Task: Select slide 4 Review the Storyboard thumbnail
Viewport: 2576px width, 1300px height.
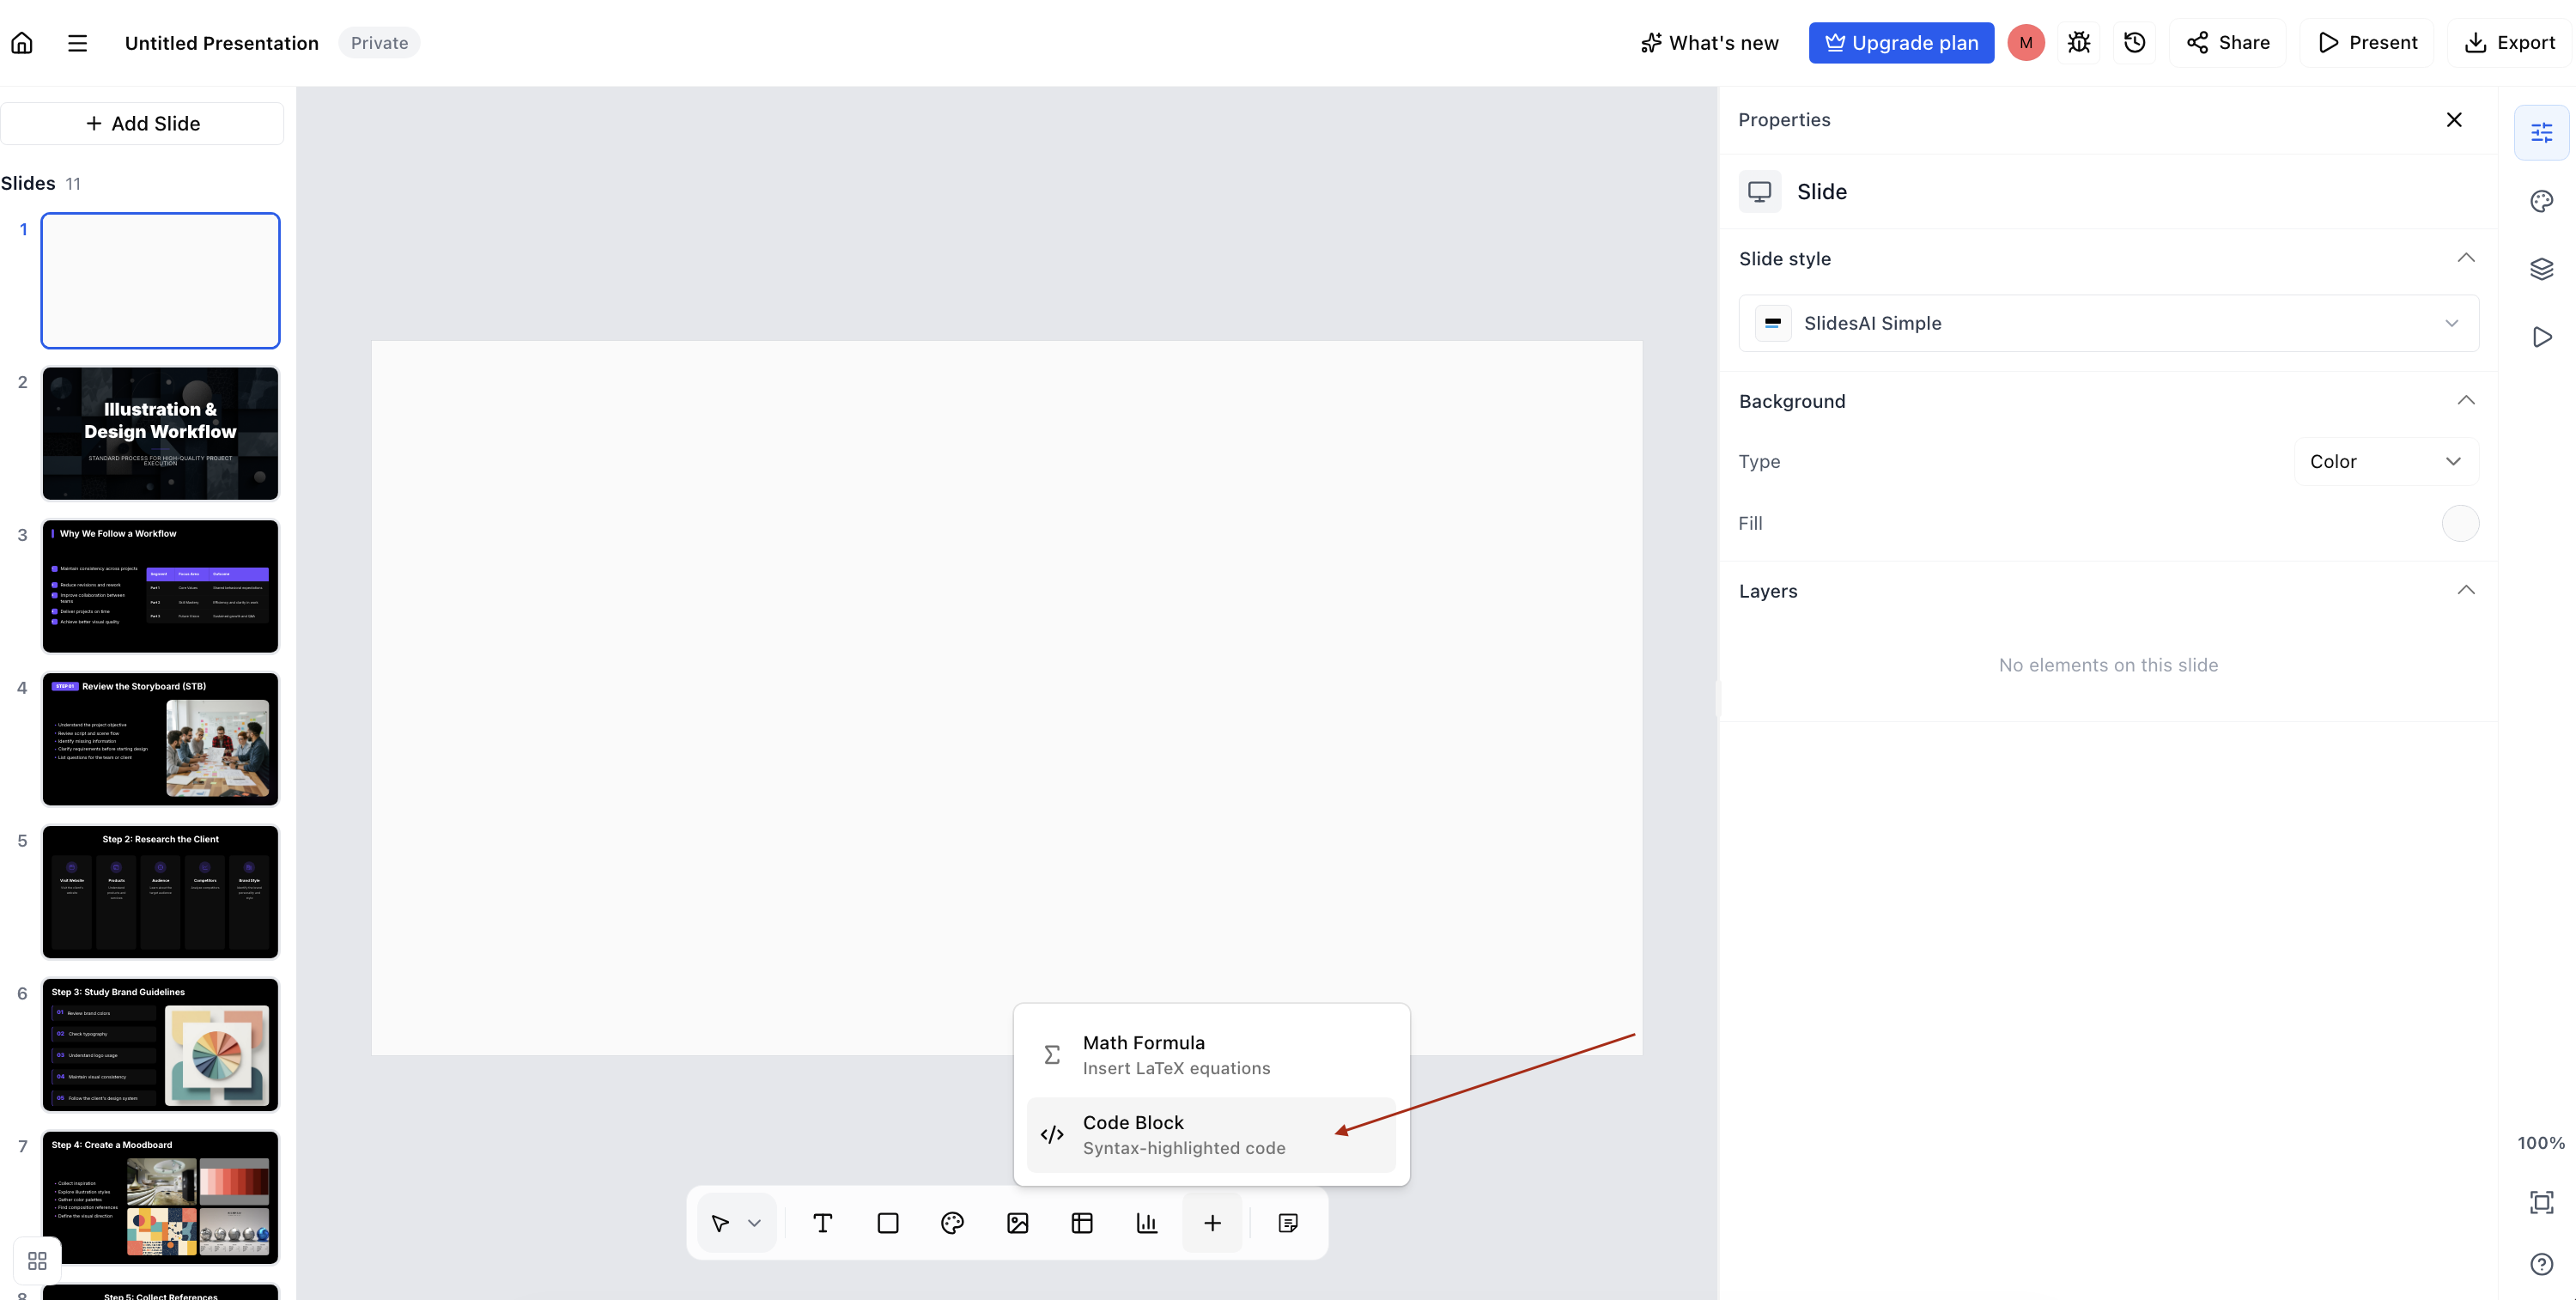Action: pyautogui.click(x=160, y=739)
